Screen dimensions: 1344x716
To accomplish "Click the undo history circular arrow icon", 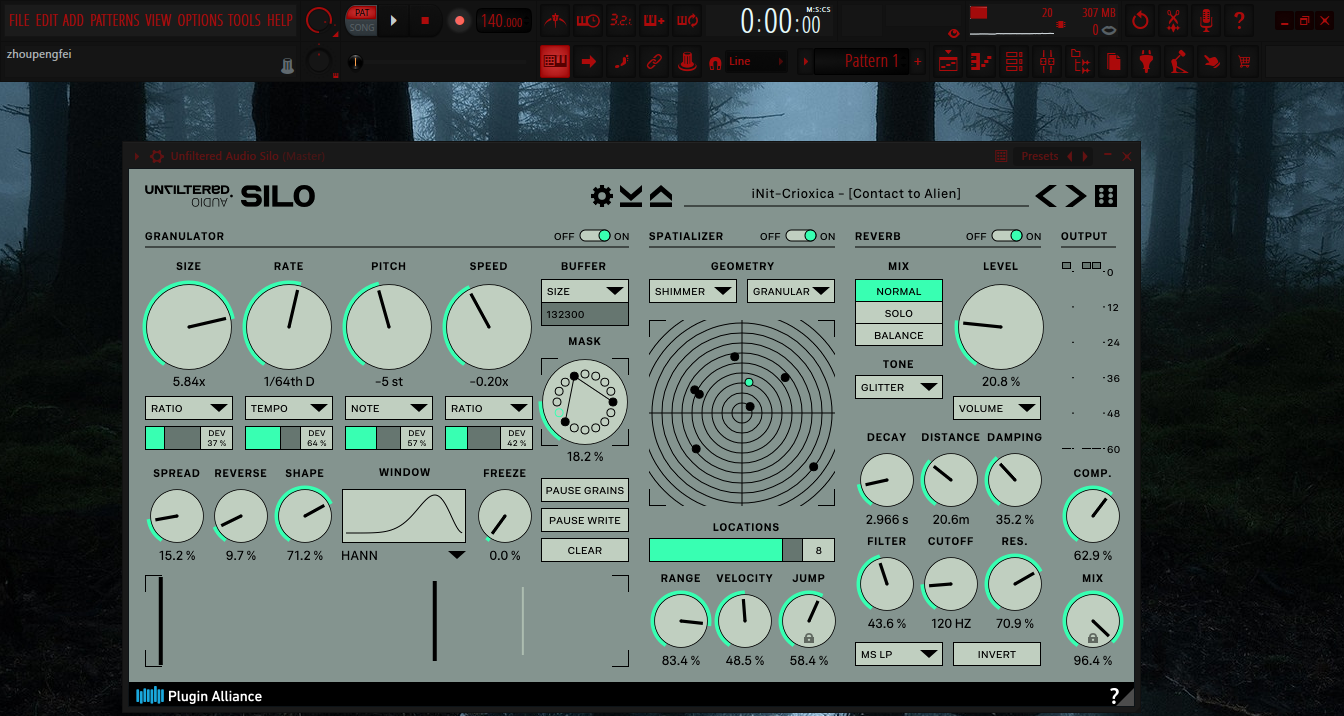I will 1140,19.
